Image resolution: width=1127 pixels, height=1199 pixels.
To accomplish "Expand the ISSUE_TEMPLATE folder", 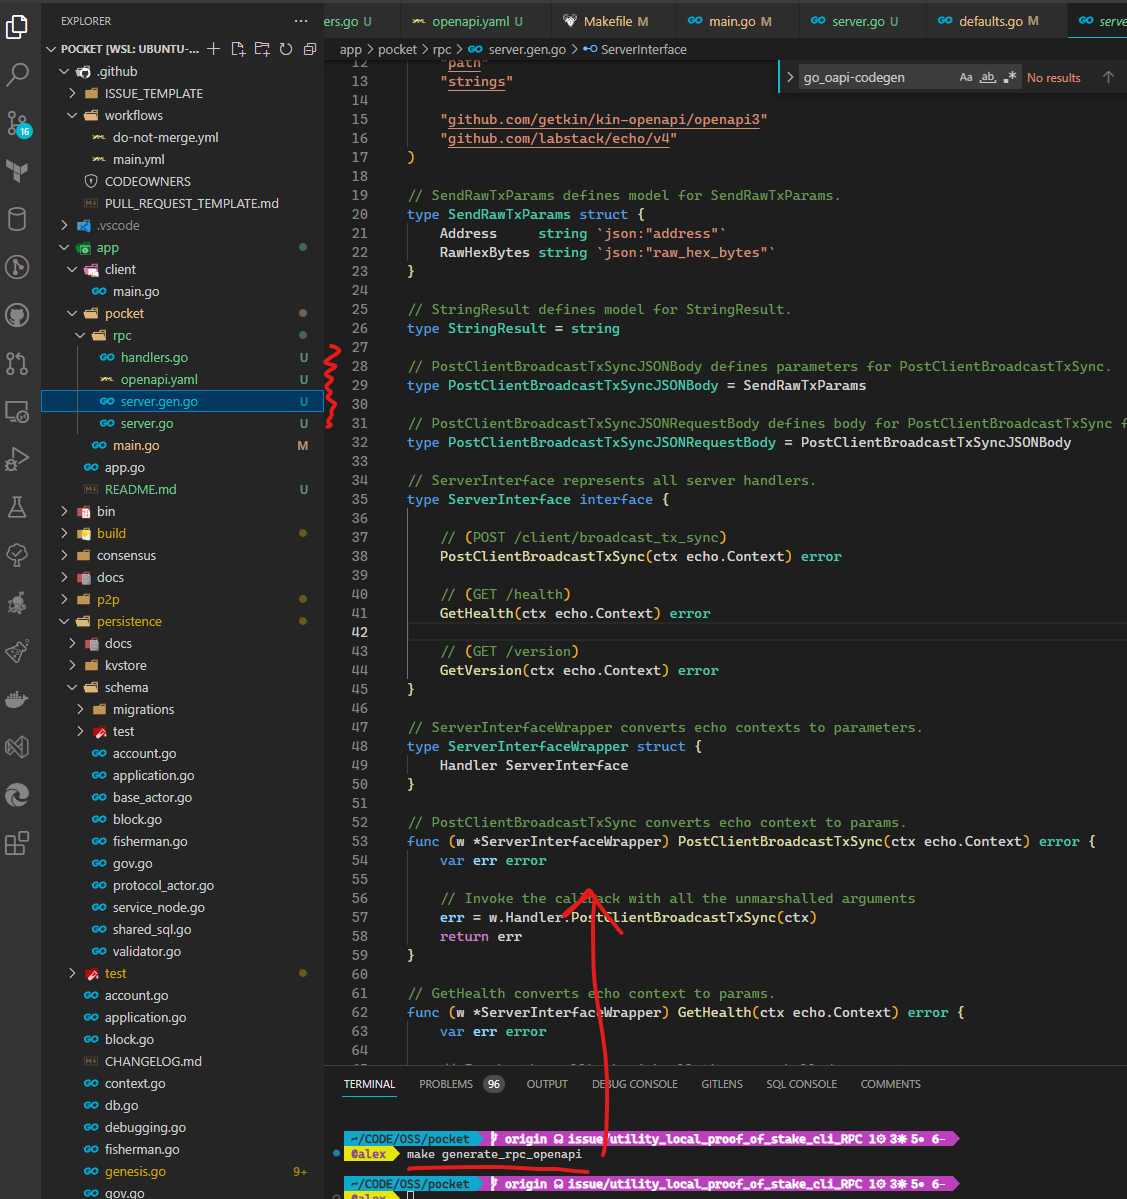I will [73, 93].
